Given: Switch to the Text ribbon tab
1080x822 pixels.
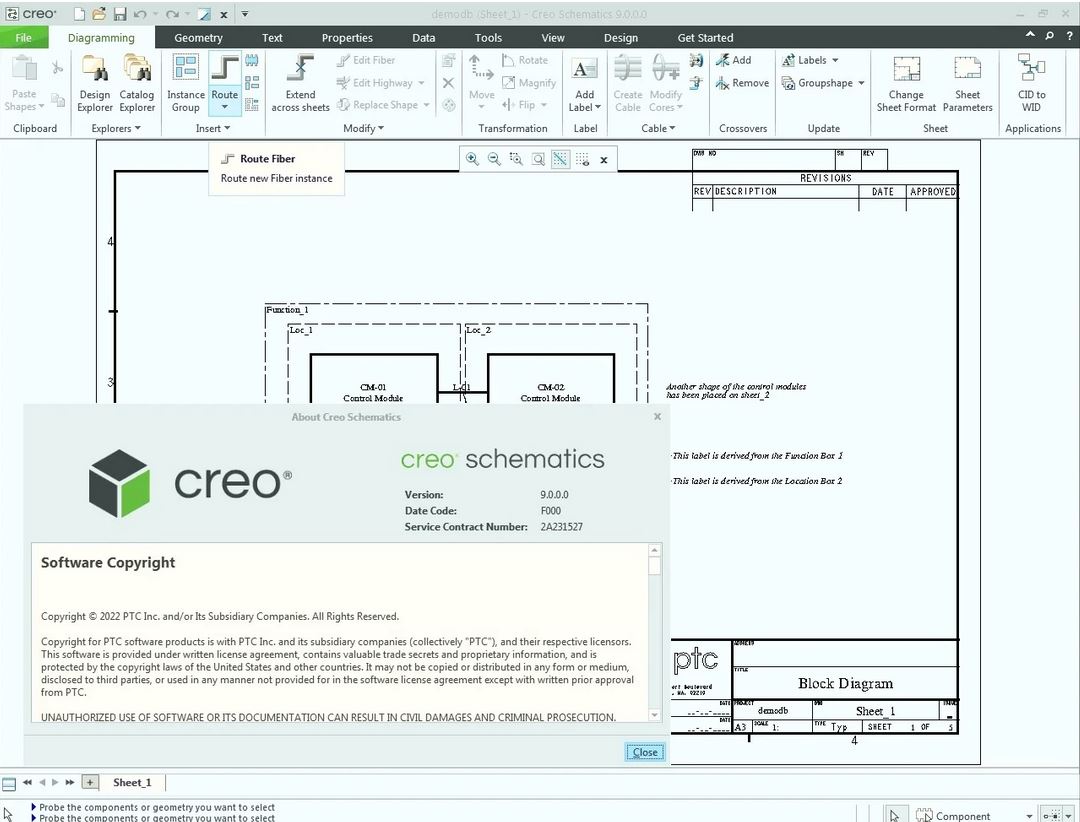Looking at the screenshot, I should [x=272, y=38].
